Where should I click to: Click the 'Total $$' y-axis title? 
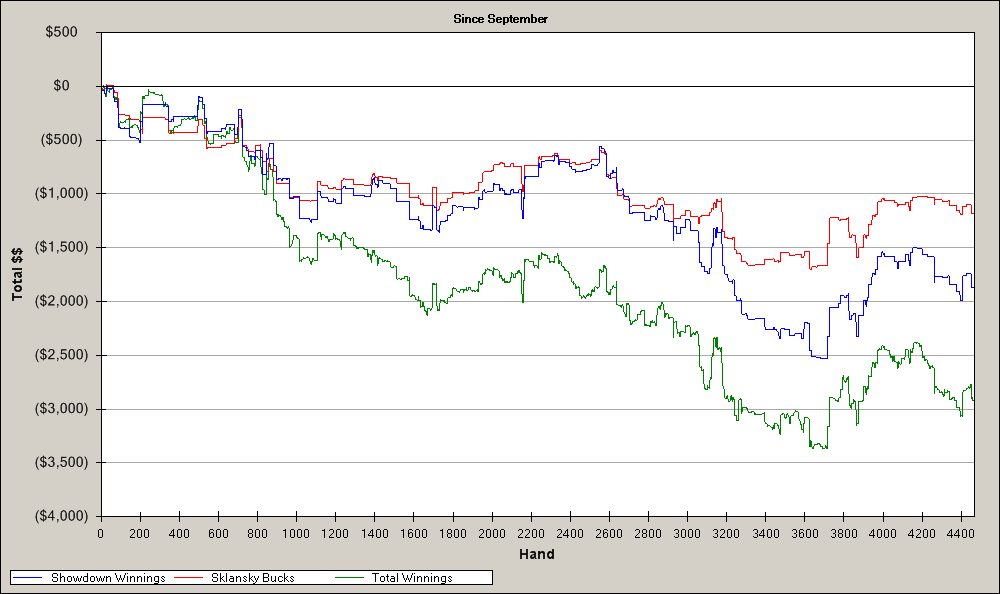tap(17, 275)
